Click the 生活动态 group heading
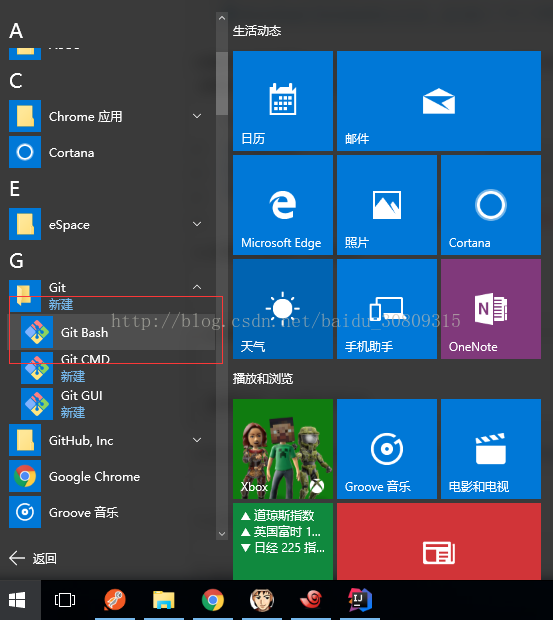The height and width of the screenshot is (620, 553). coord(257,31)
